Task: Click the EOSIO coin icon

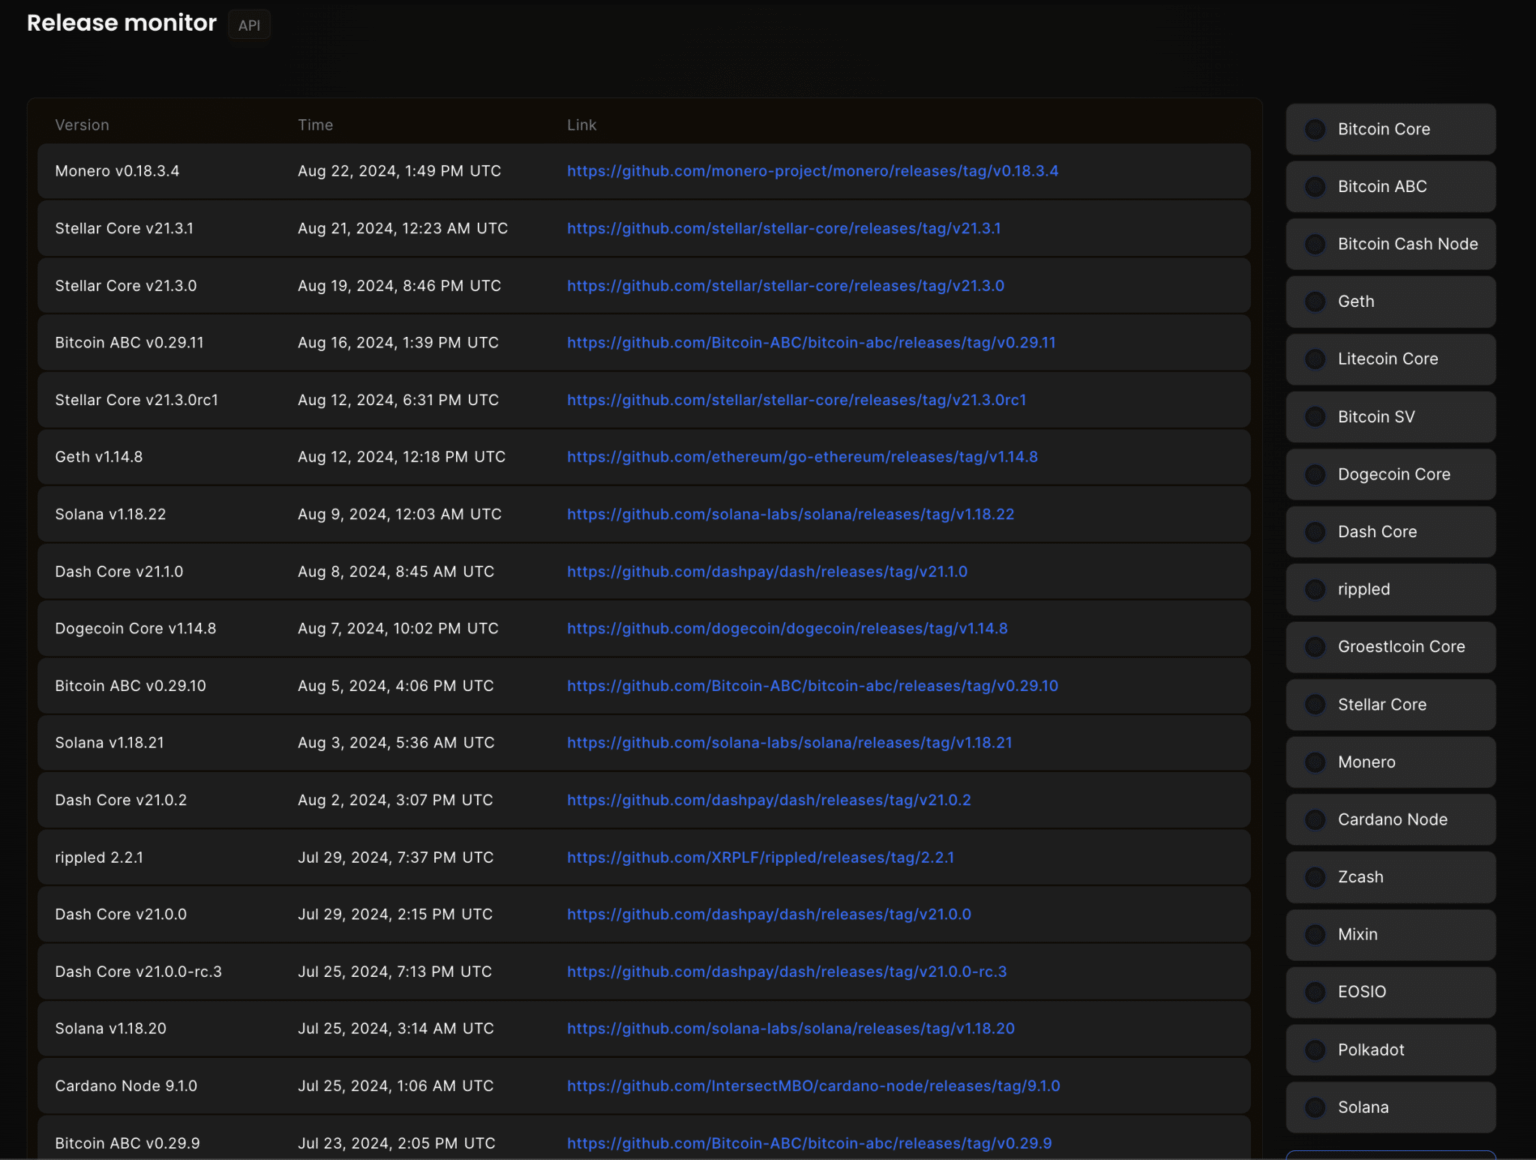Action: point(1314,992)
